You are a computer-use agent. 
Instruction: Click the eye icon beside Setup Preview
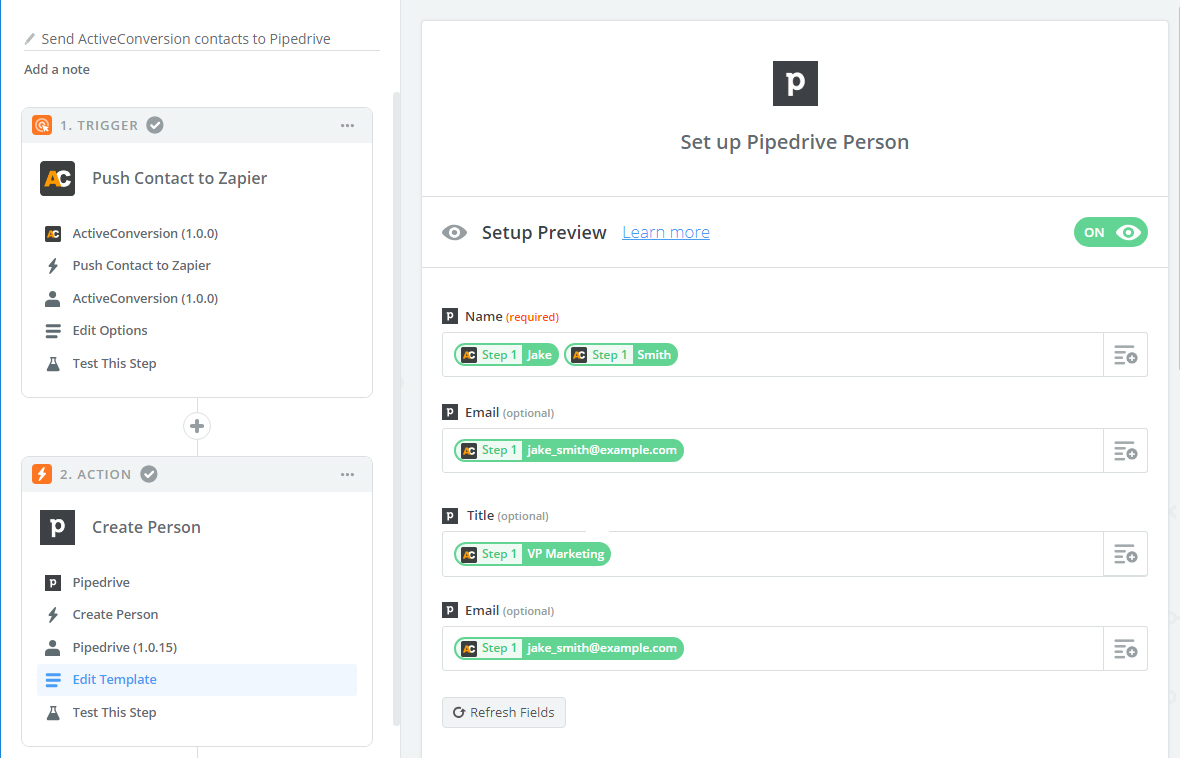pos(455,233)
